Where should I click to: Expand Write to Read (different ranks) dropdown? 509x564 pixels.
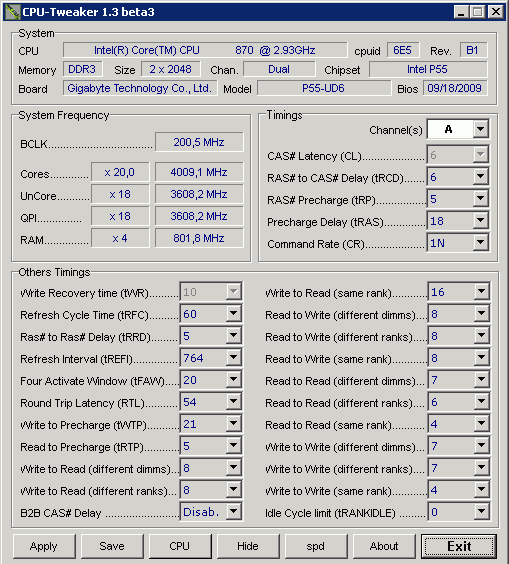[233, 490]
